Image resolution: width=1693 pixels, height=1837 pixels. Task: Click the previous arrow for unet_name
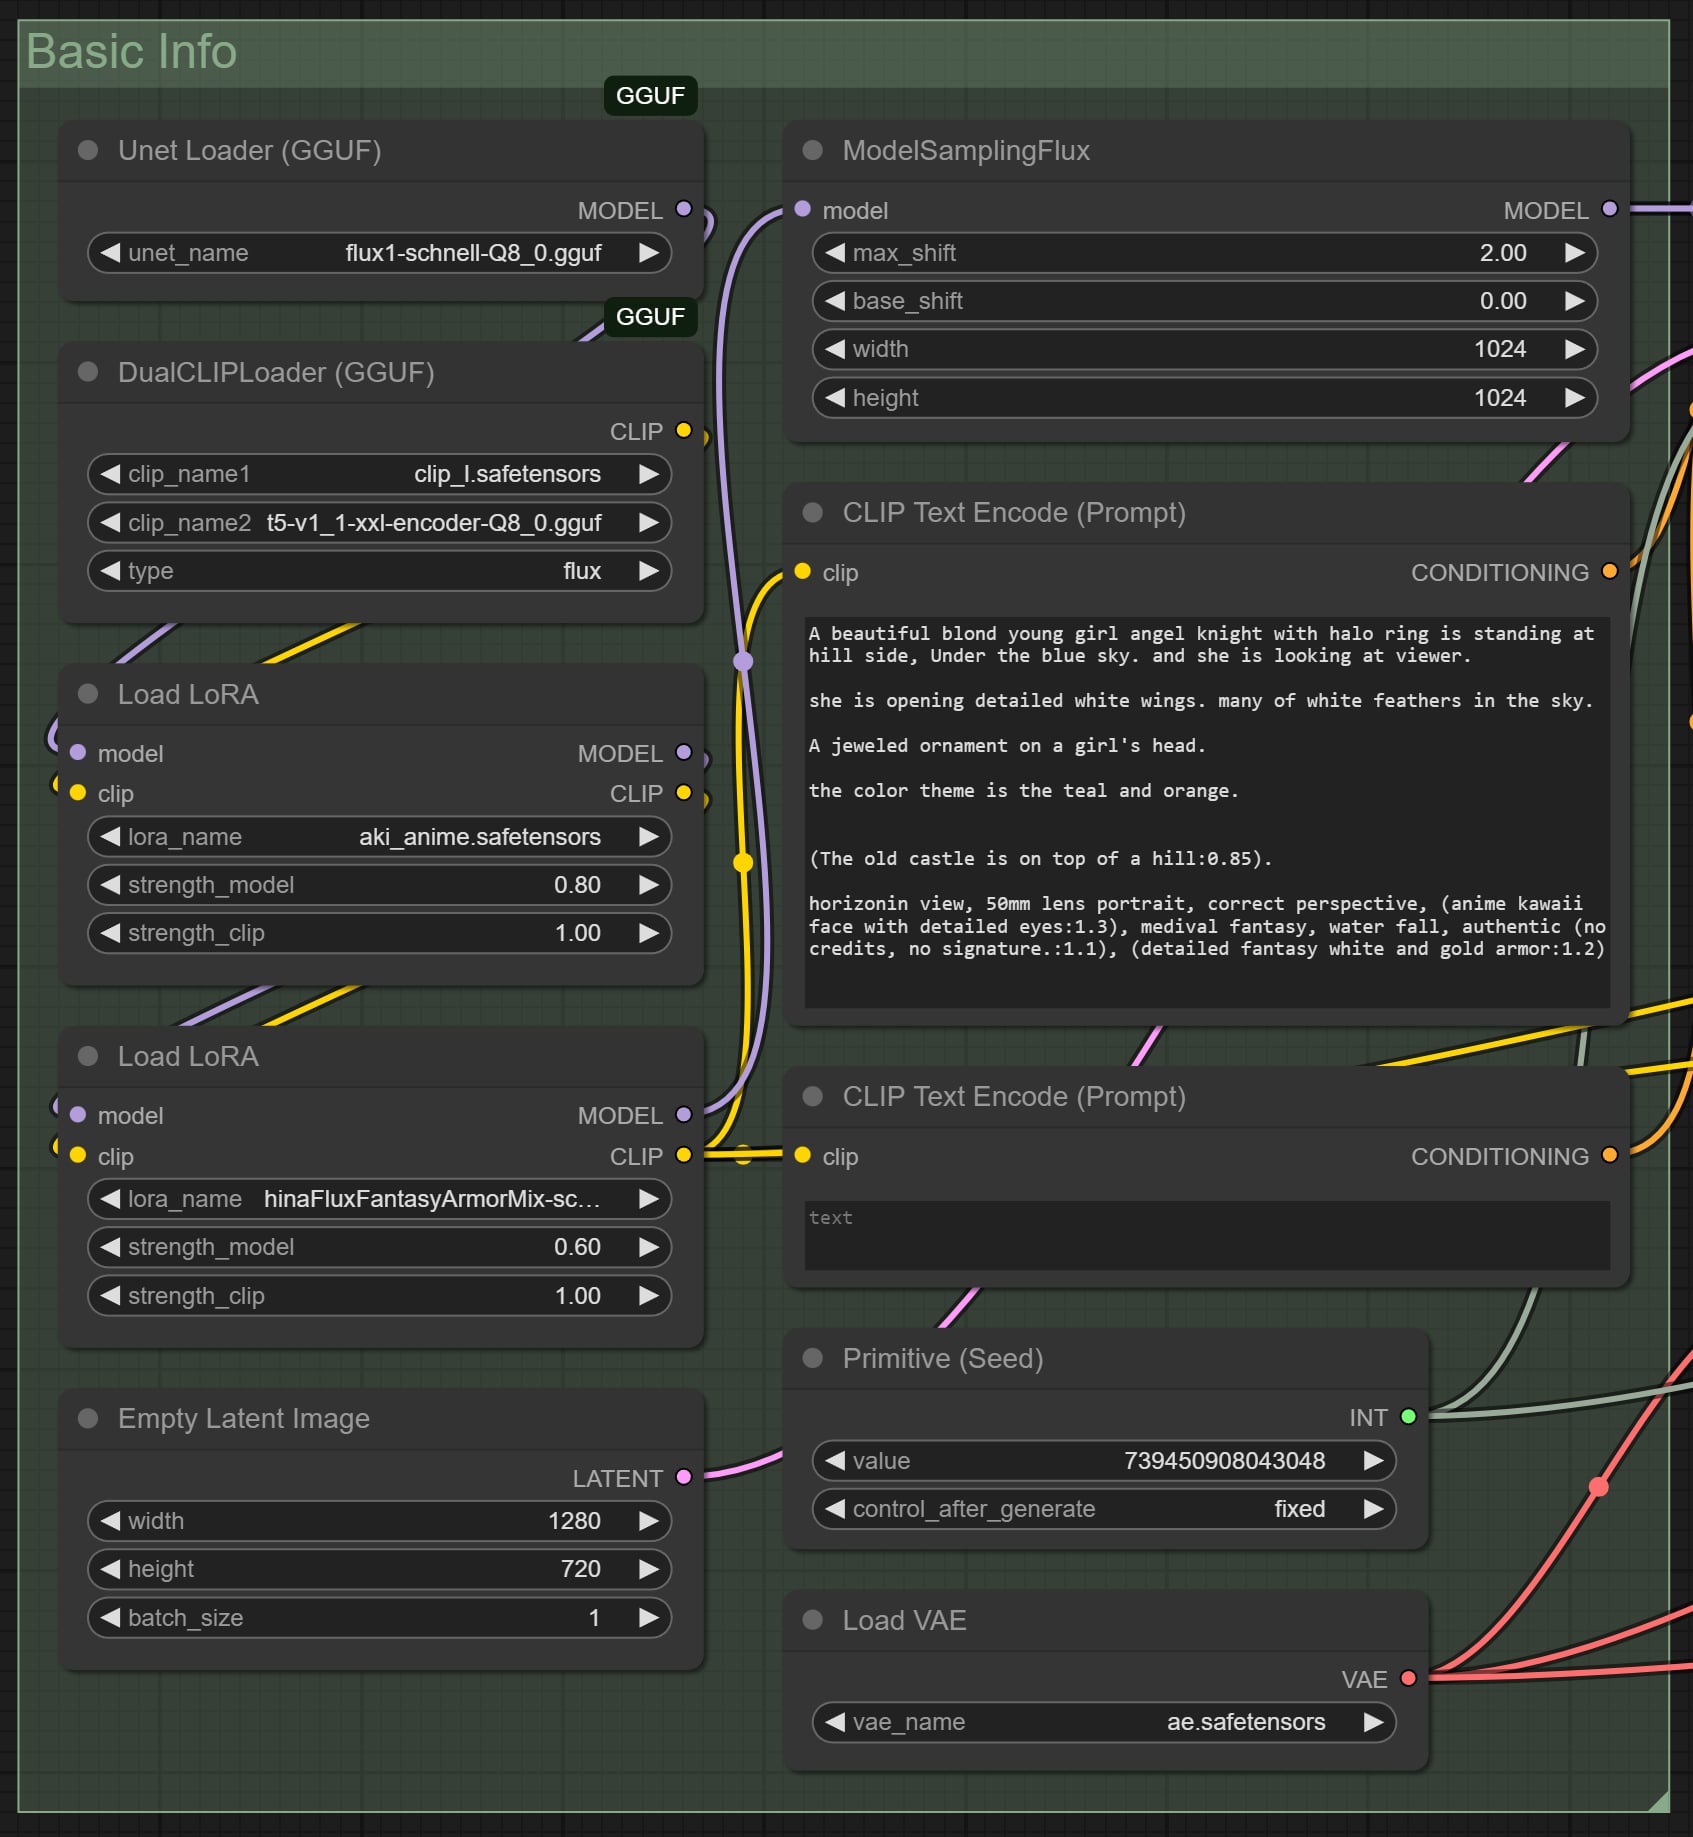pos(110,253)
